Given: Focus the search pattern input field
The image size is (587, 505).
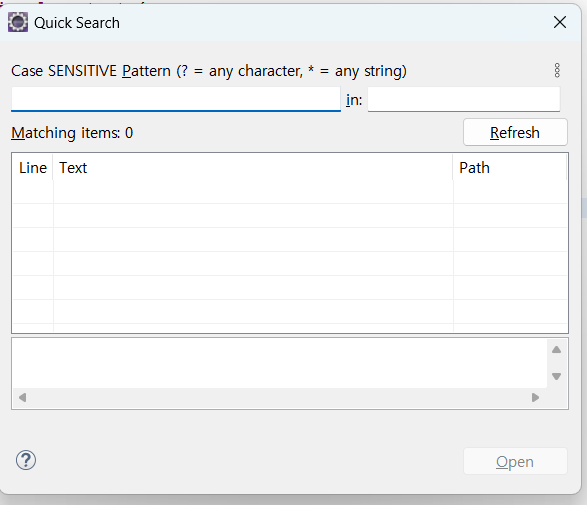Looking at the screenshot, I should point(176,99).
